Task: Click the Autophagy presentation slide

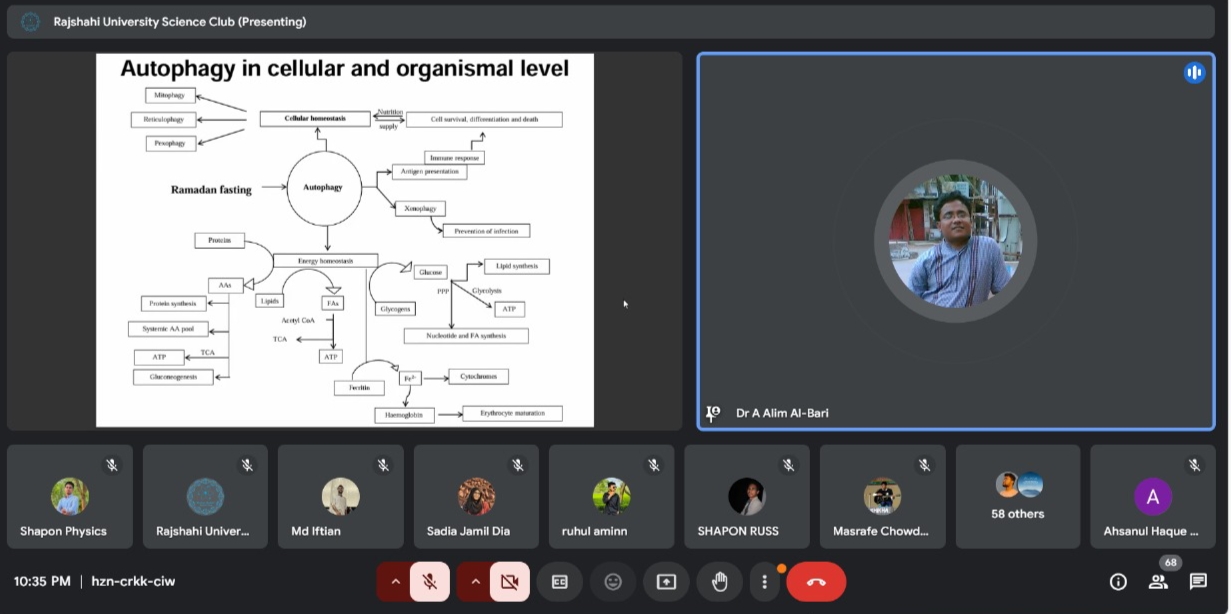Action: point(344,240)
